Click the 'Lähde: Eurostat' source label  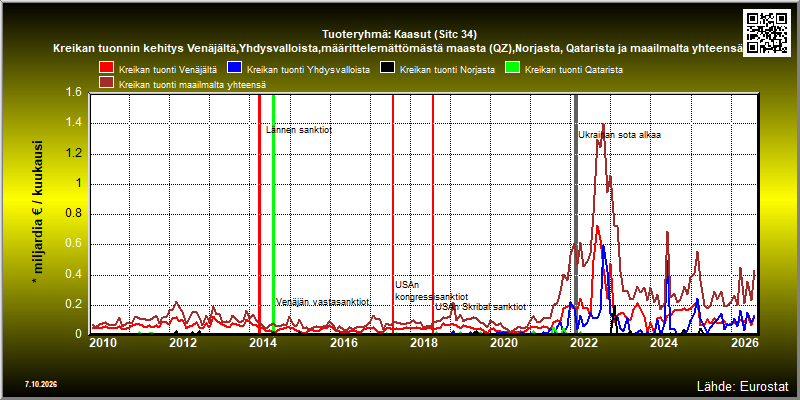tap(743, 385)
